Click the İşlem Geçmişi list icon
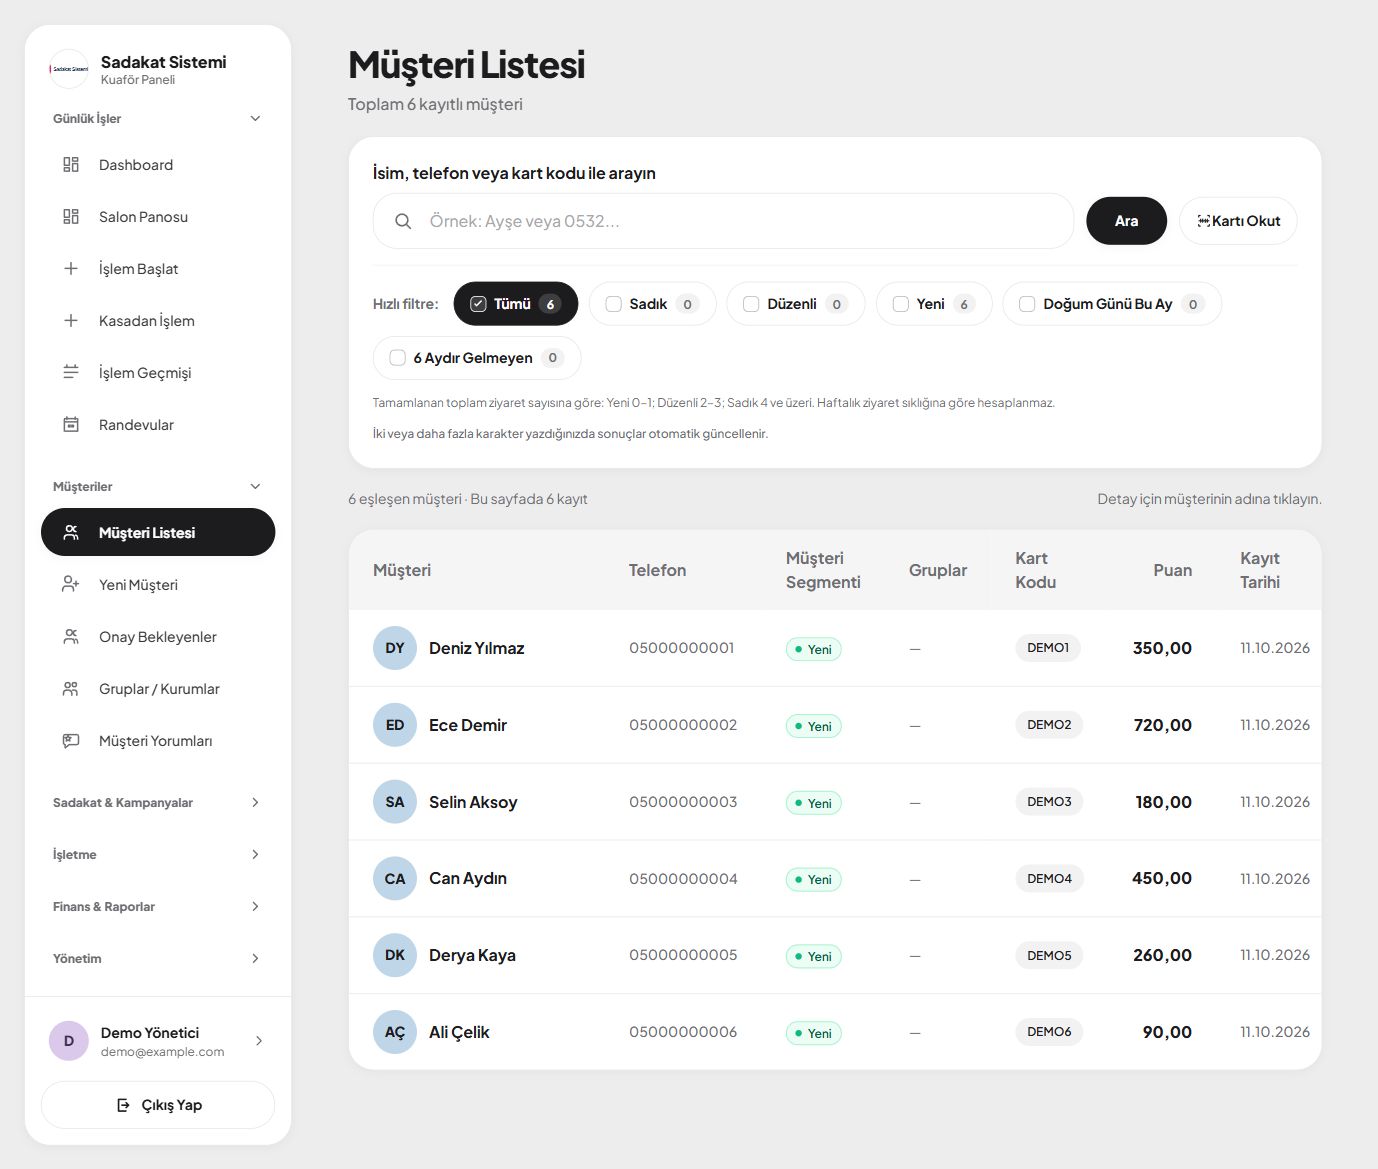Image resolution: width=1378 pixels, height=1169 pixels. pos(71,373)
